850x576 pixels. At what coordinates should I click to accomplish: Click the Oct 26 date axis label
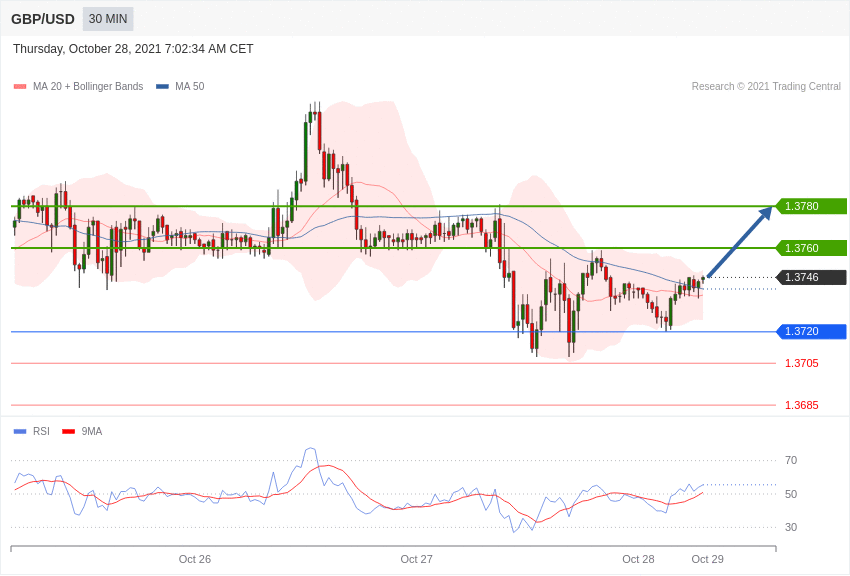click(x=195, y=559)
